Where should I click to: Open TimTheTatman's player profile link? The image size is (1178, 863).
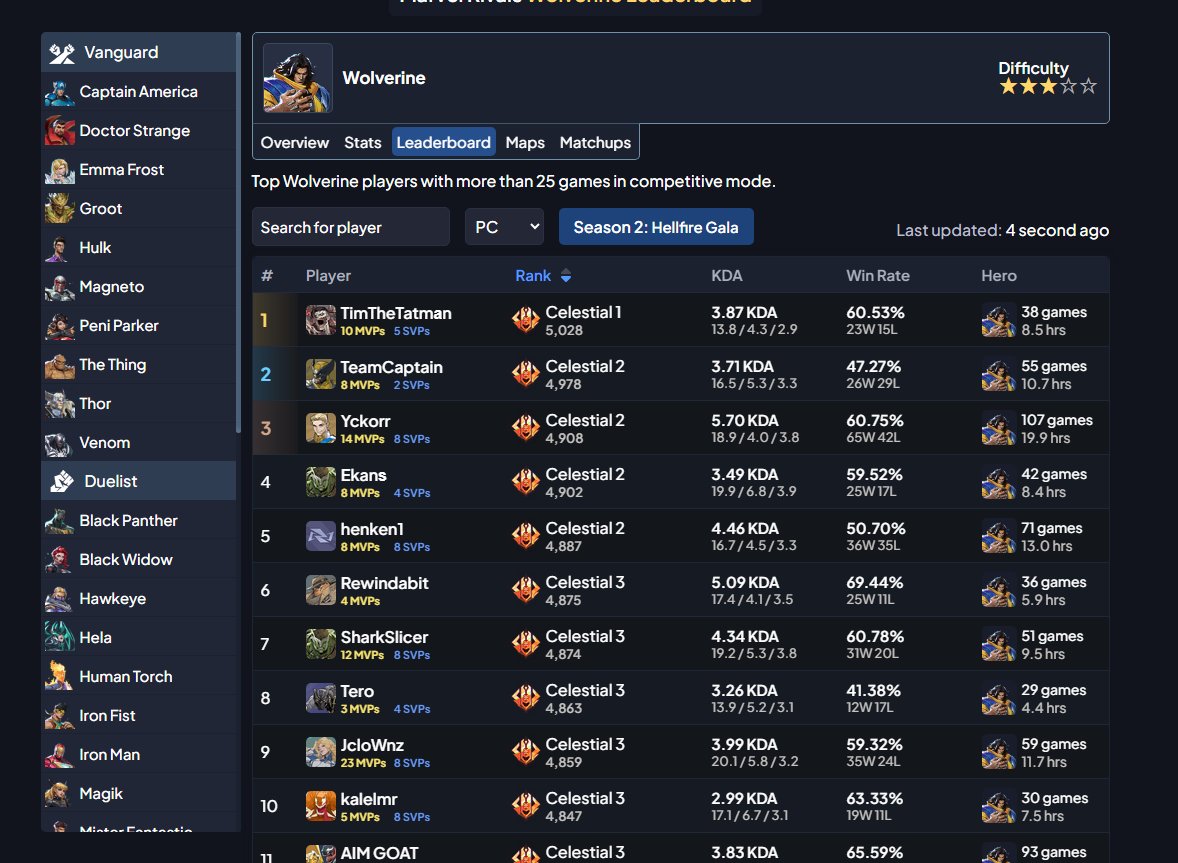coord(396,313)
